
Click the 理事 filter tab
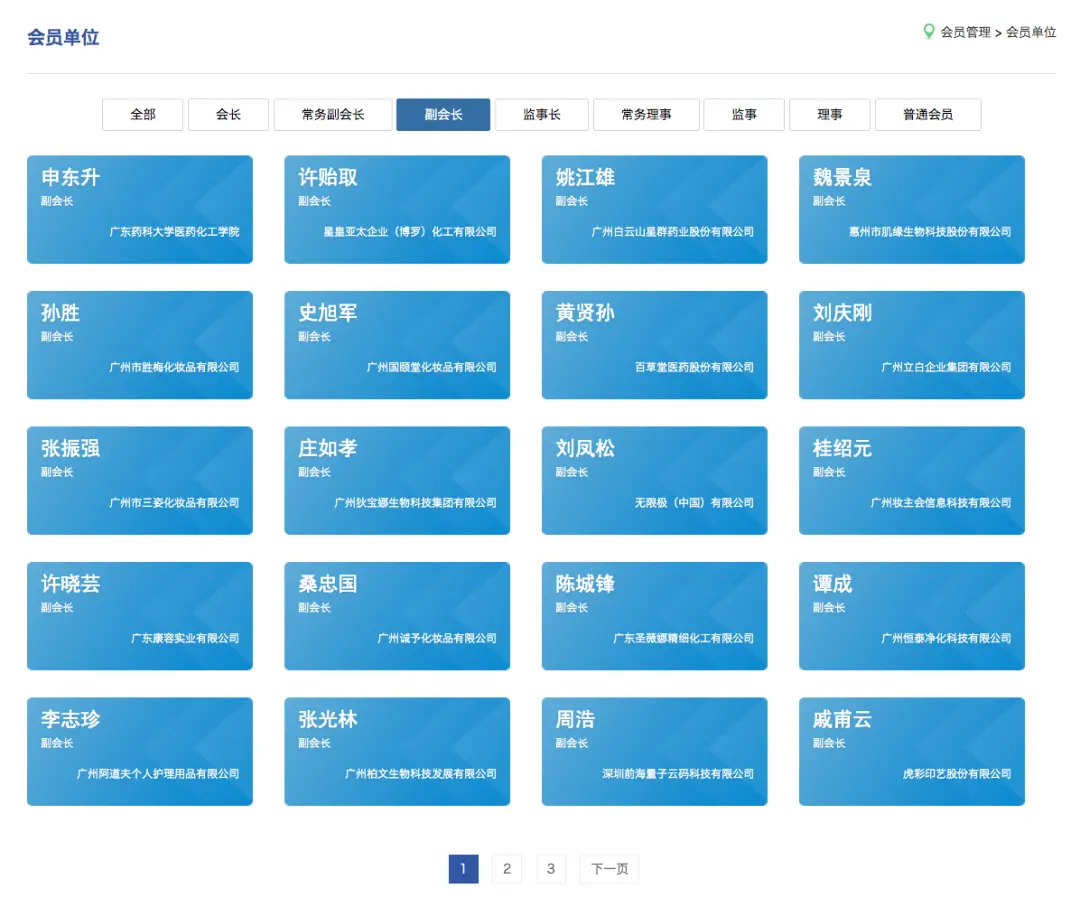(829, 115)
